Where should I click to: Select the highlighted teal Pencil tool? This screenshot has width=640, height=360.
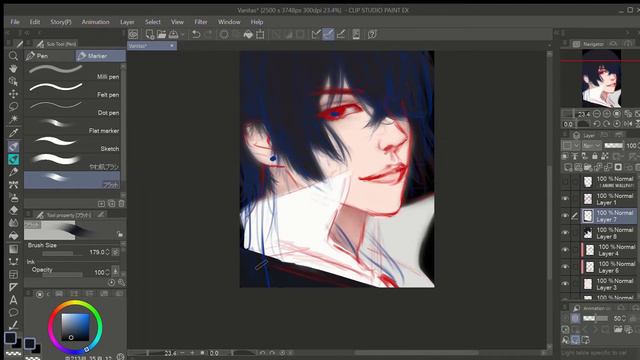coord(13,159)
